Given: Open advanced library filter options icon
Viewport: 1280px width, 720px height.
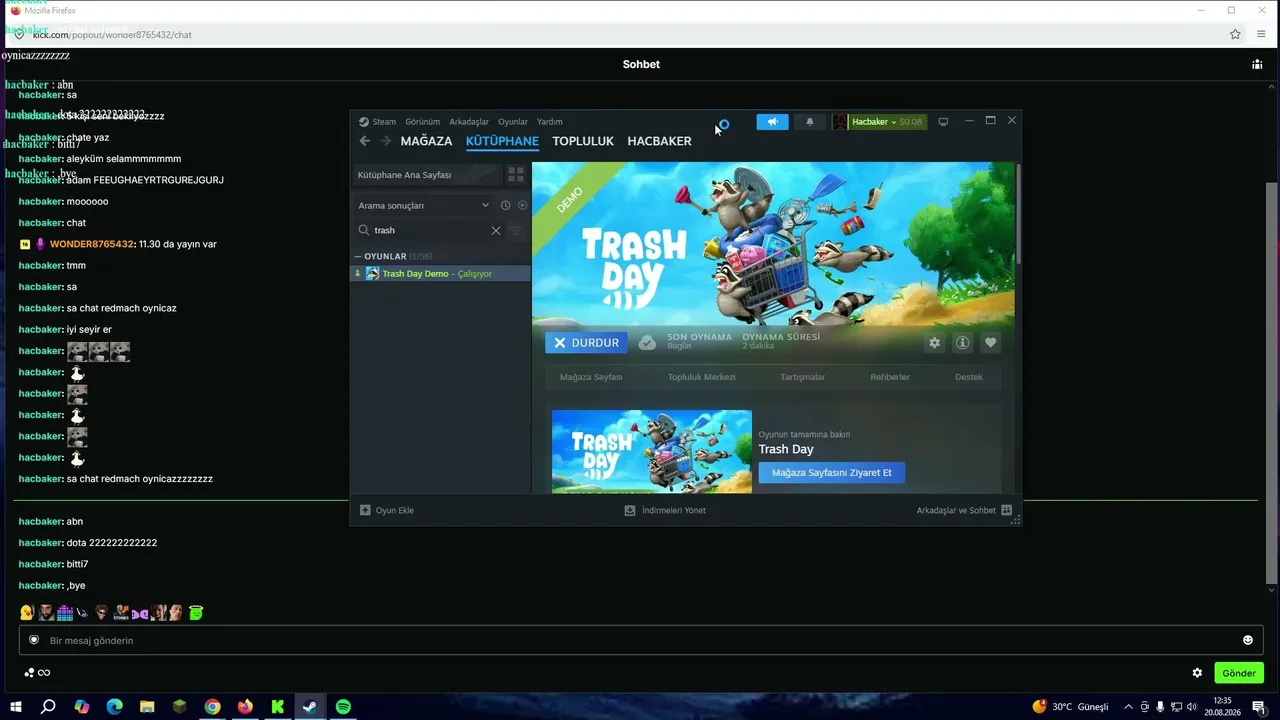Looking at the screenshot, I should pyautogui.click(x=516, y=230).
